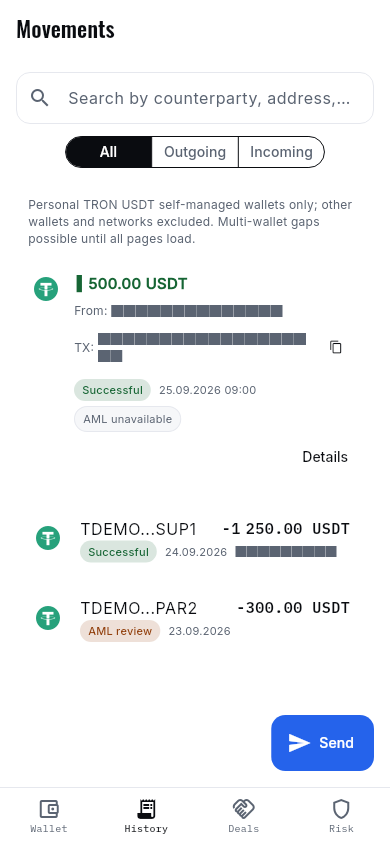Filter movements by Incoming
Screen dimensions: 390x844
[x=281, y=152]
